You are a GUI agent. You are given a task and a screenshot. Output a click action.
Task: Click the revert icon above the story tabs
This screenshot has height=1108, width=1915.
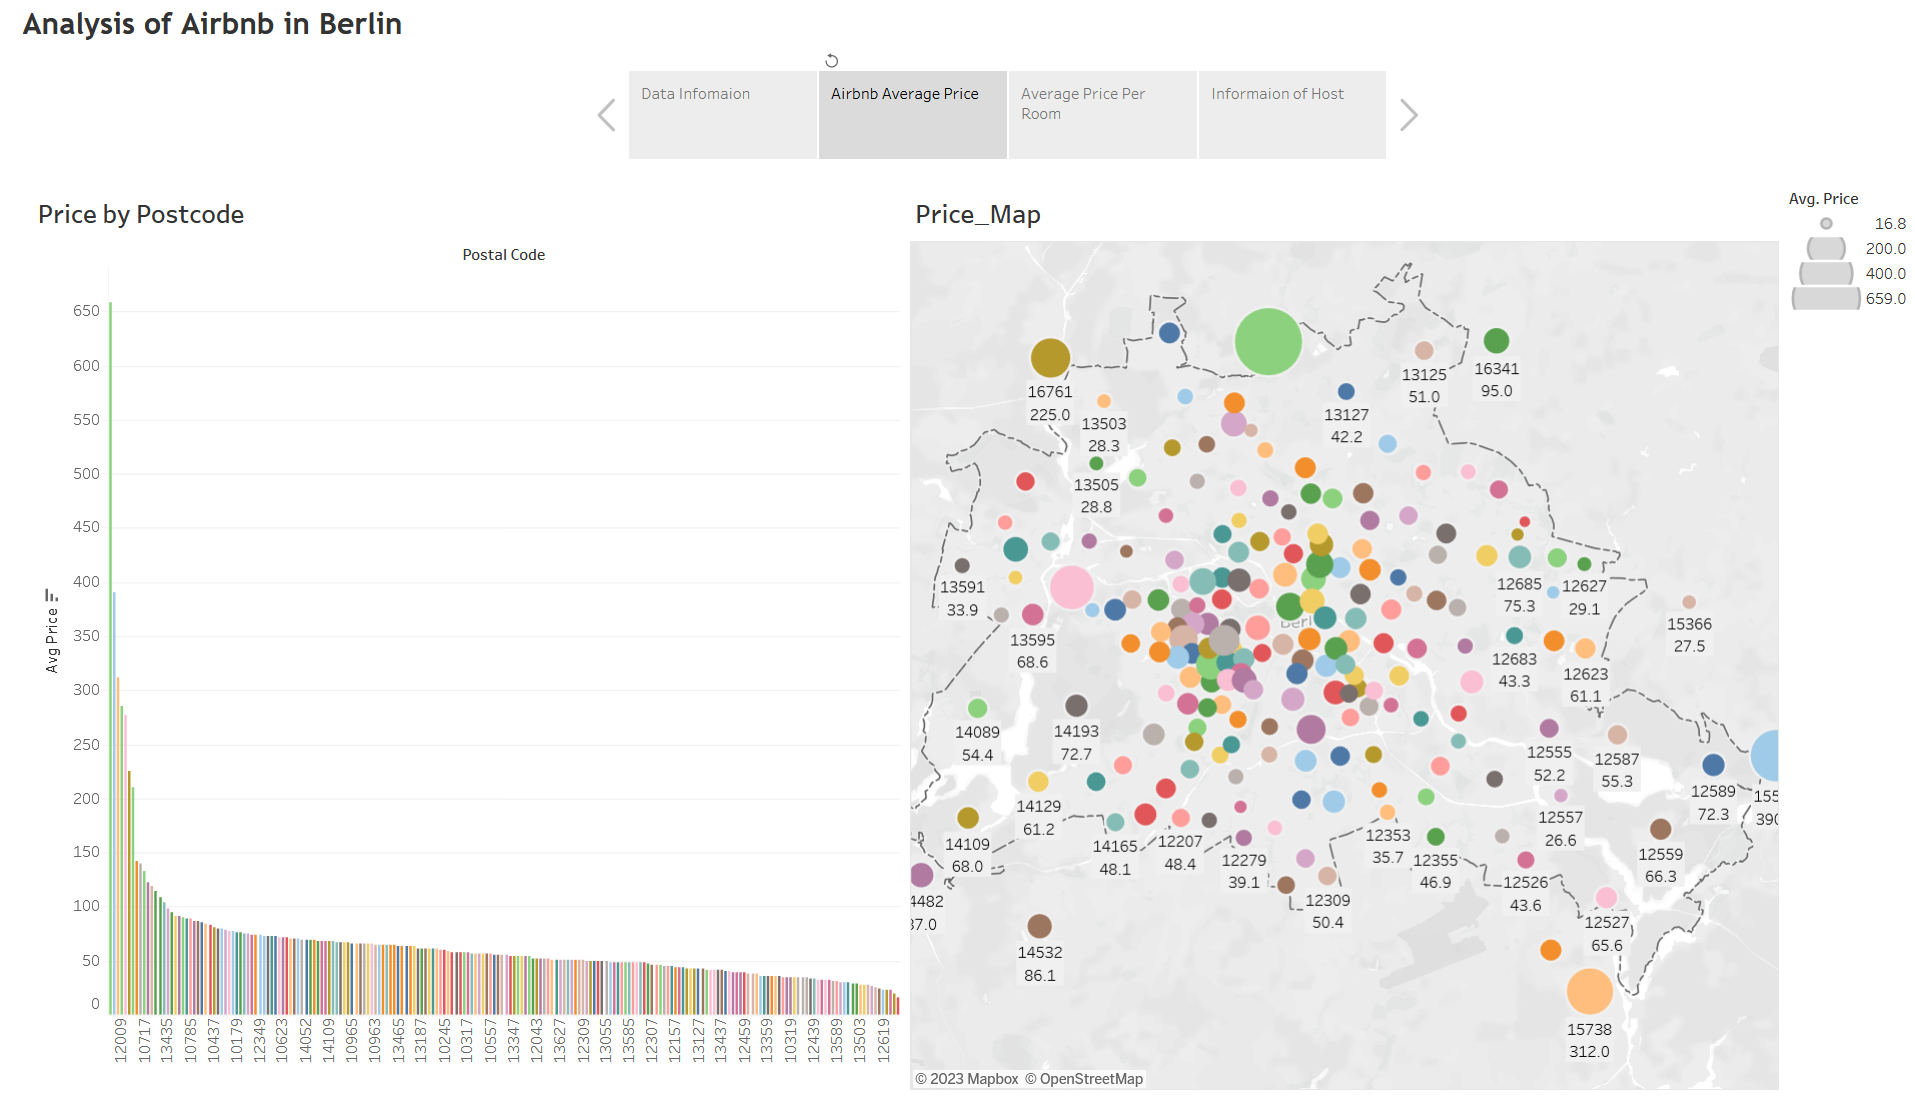[x=831, y=61]
